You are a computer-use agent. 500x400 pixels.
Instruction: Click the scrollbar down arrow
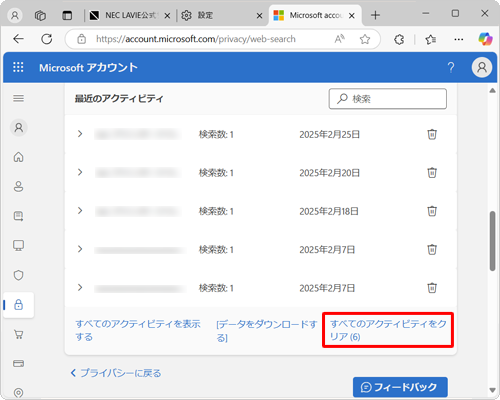tap(492, 390)
